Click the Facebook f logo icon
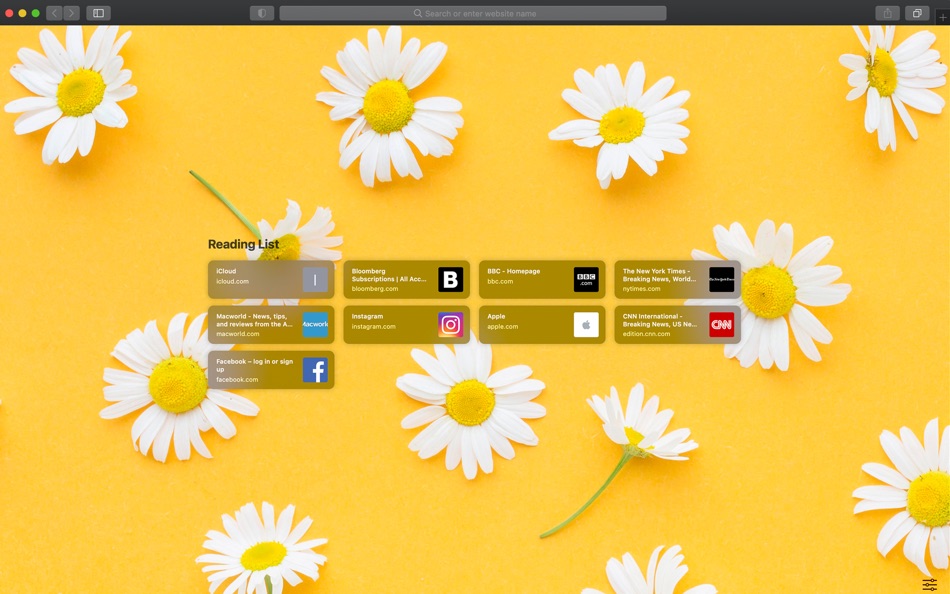This screenshot has width=950, height=594. pos(315,370)
